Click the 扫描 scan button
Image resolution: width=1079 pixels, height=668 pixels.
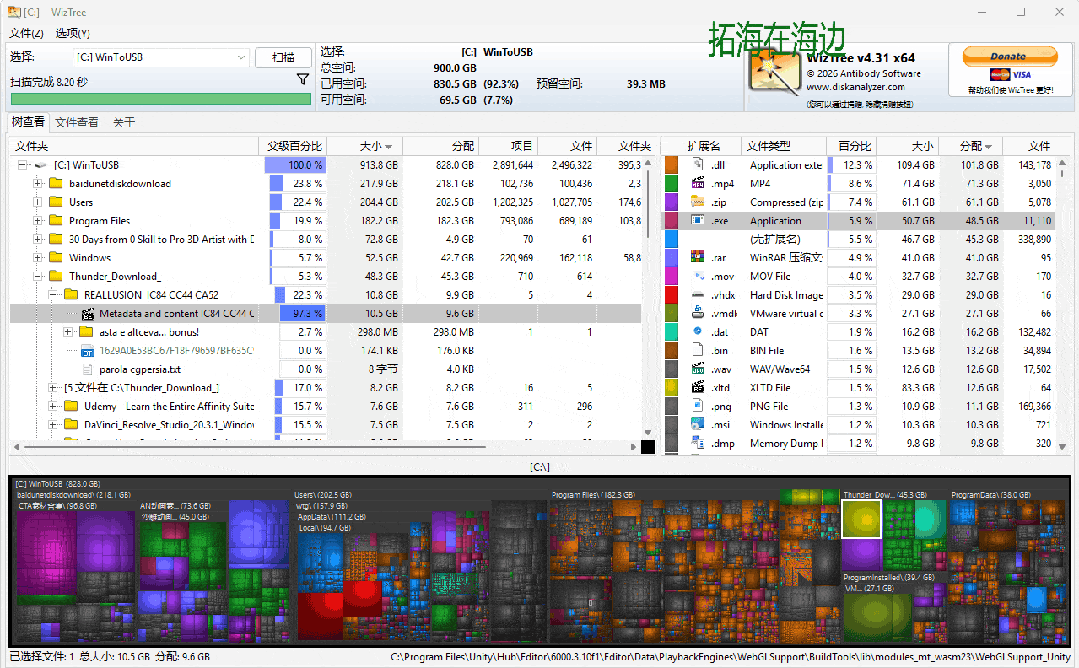click(283, 57)
